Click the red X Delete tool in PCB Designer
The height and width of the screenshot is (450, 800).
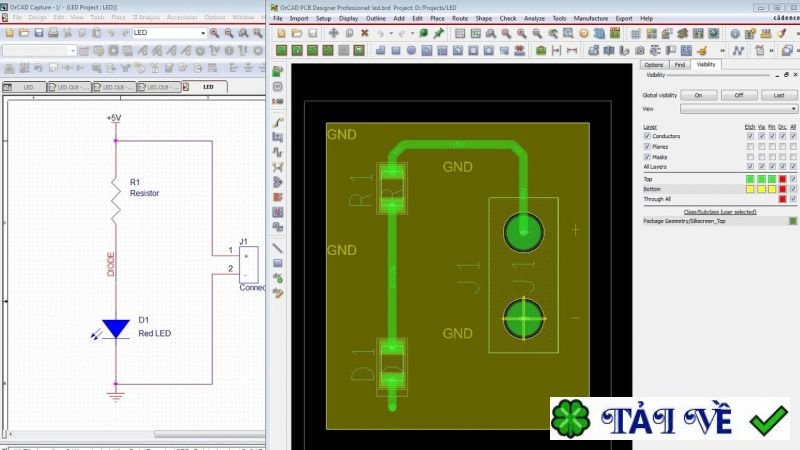coord(365,34)
